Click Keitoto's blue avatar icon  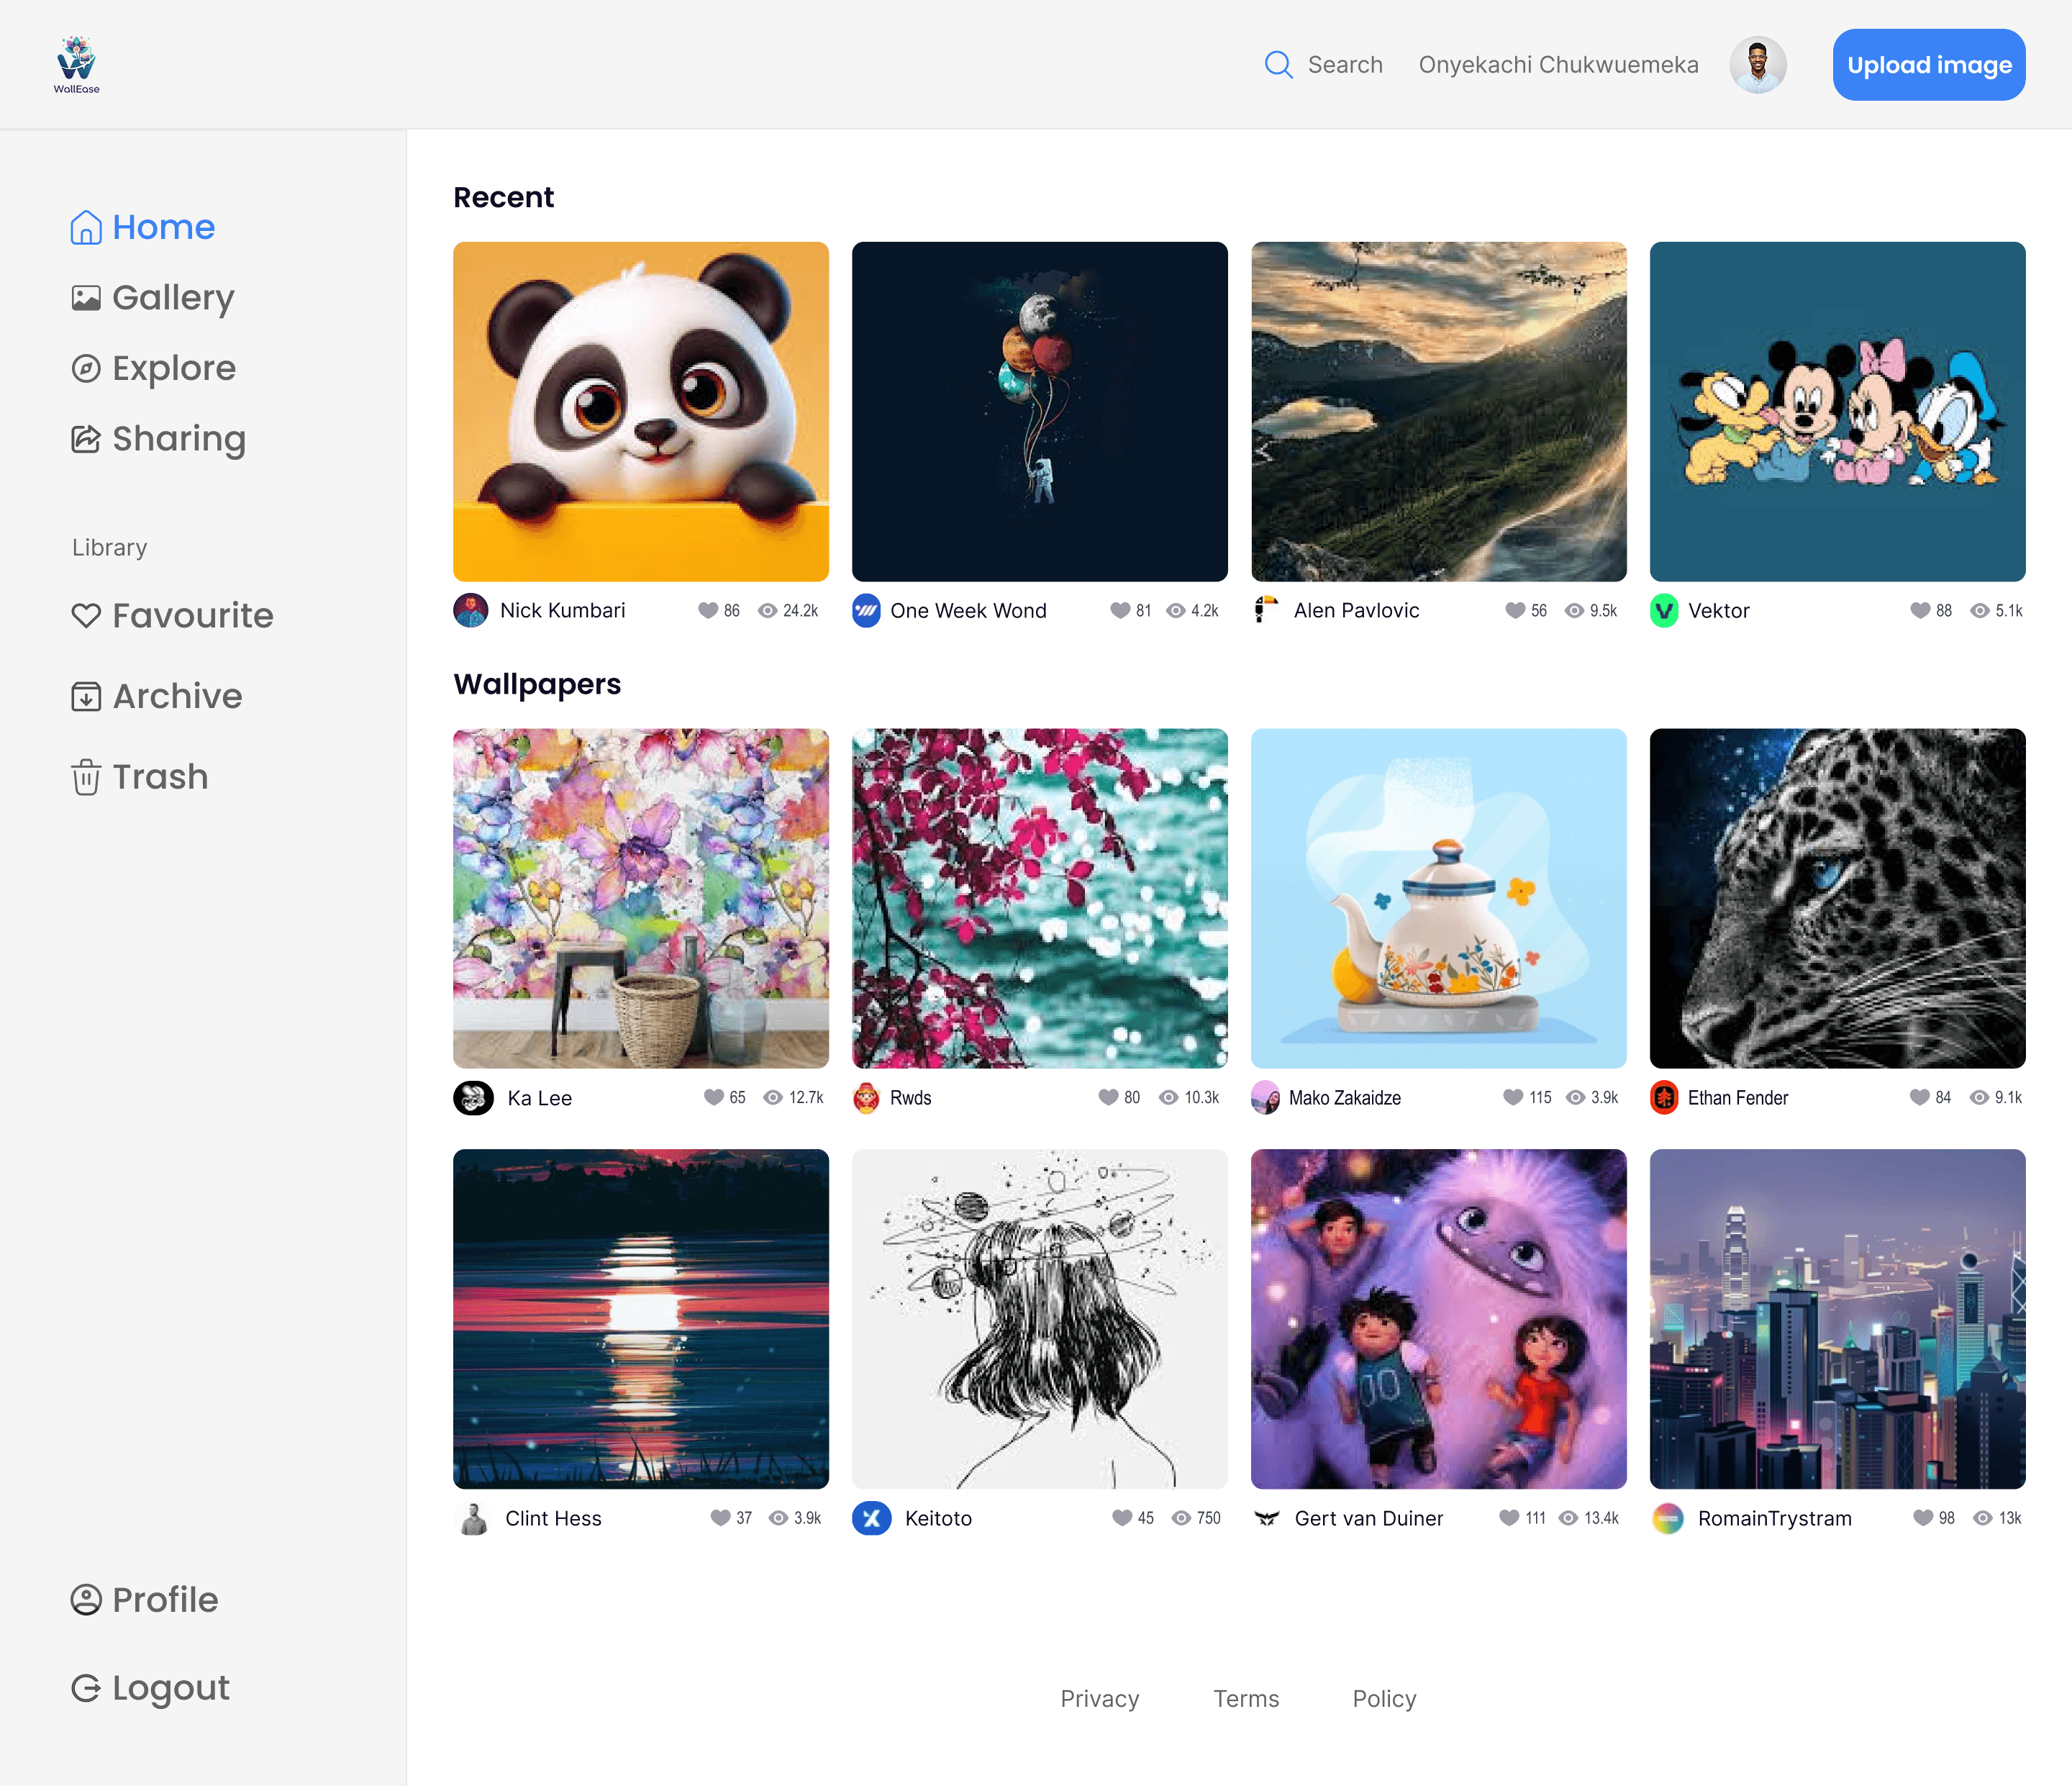pos(871,1518)
